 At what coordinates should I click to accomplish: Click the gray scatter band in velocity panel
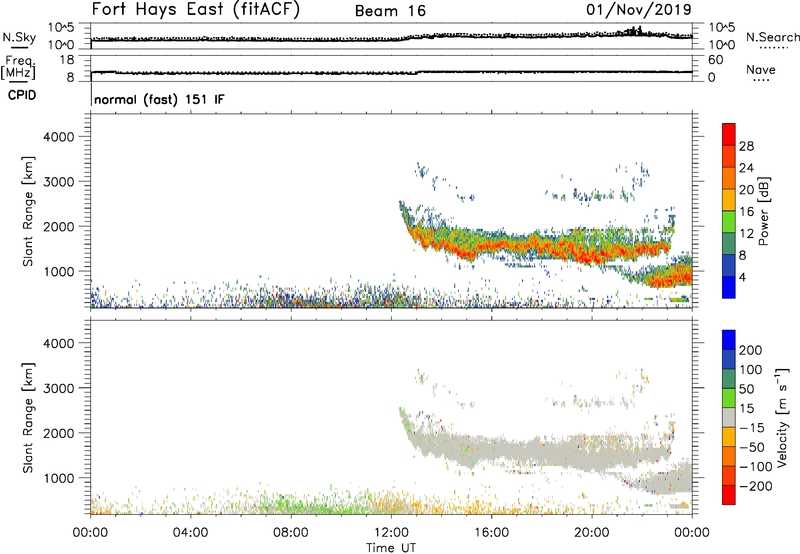coord(536,451)
